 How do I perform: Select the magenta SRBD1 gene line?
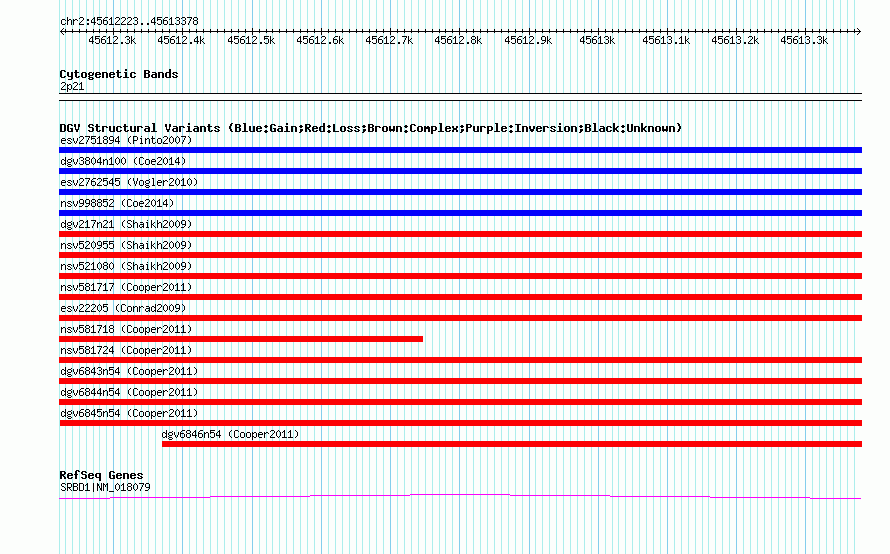click(460, 497)
